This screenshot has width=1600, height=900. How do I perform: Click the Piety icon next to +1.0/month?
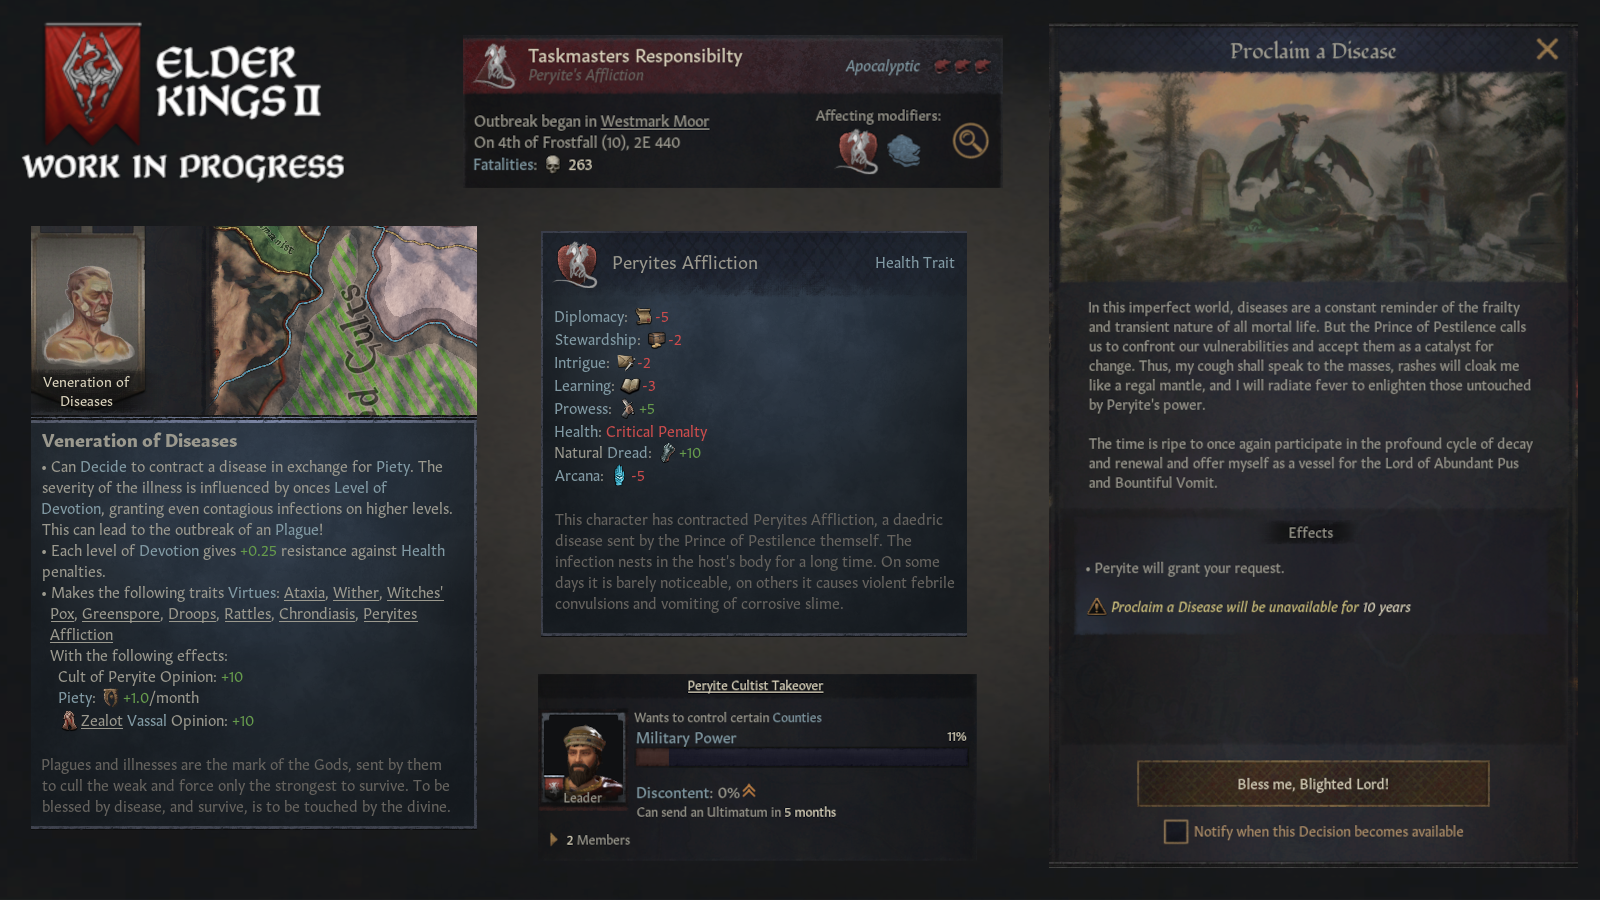click(x=111, y=698)
